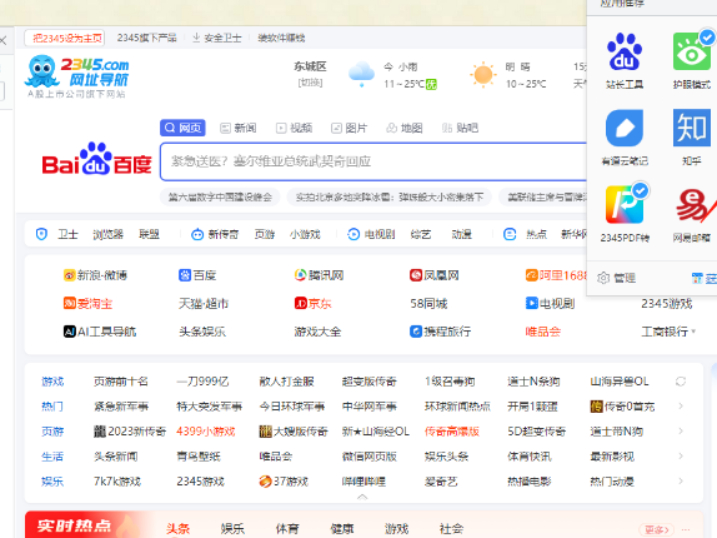
Task: Open the 唯品会 red link
Action: [543, 331]
